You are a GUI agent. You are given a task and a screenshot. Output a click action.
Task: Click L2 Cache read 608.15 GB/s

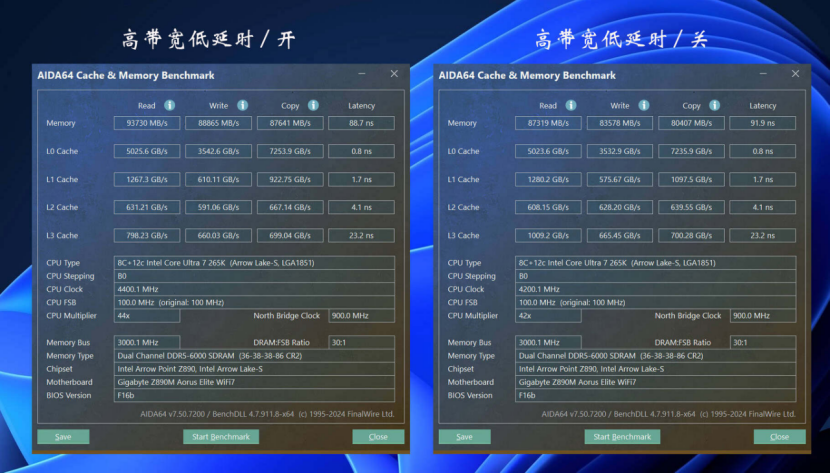(x=548, y=207)
